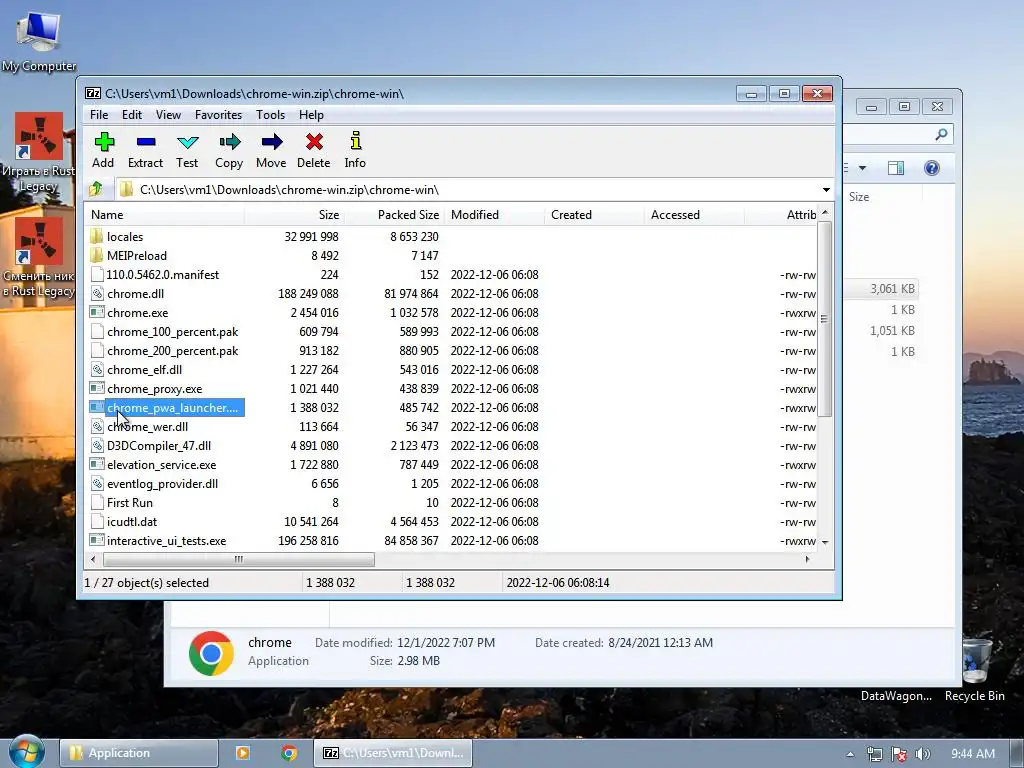Select the First Run file
The width and height of the screenshot is (1024, 768).
coord(130,503)
